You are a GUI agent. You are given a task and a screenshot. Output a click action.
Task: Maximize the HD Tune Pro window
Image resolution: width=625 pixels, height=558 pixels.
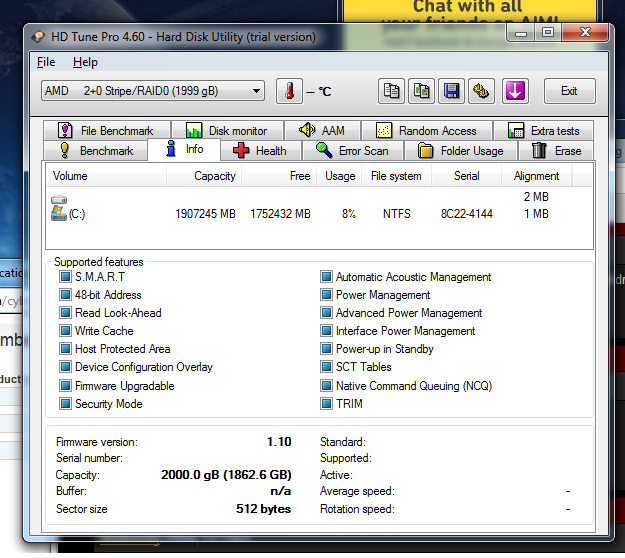point(548,33)
